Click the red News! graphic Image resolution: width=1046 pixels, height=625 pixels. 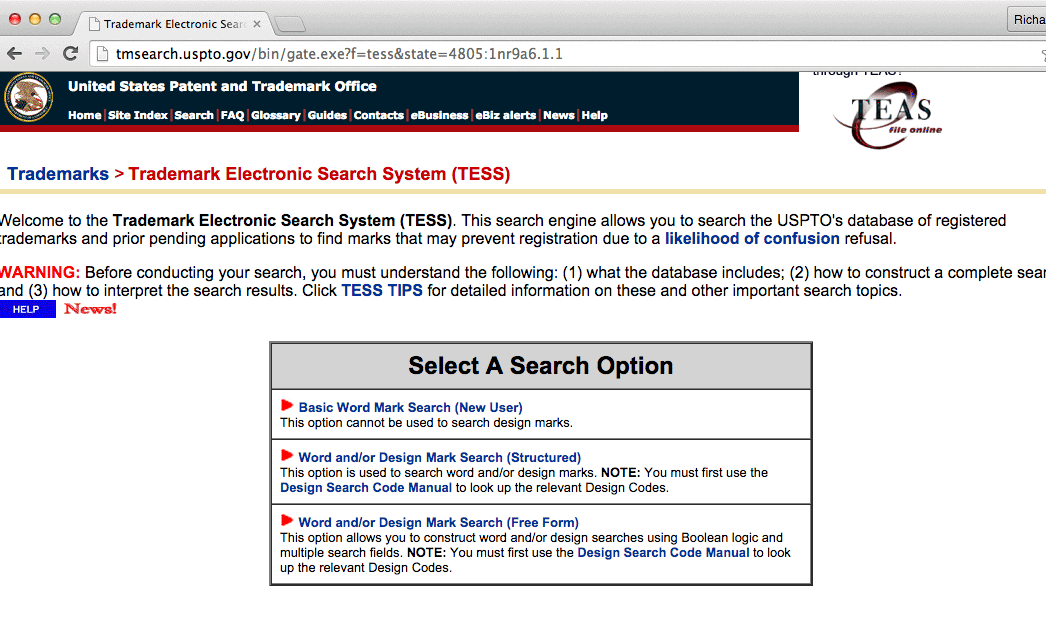point(90,309)
